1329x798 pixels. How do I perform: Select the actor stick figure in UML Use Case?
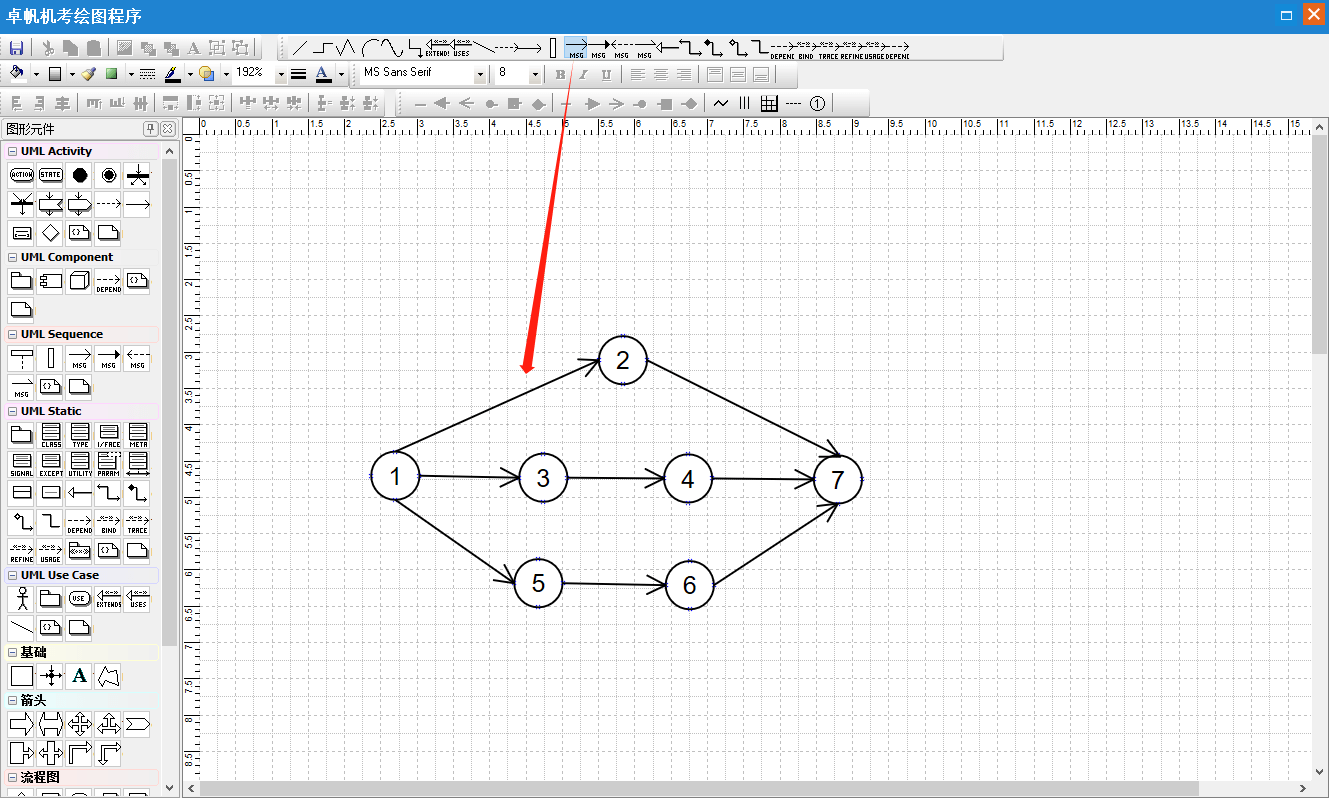pos(21,599)
